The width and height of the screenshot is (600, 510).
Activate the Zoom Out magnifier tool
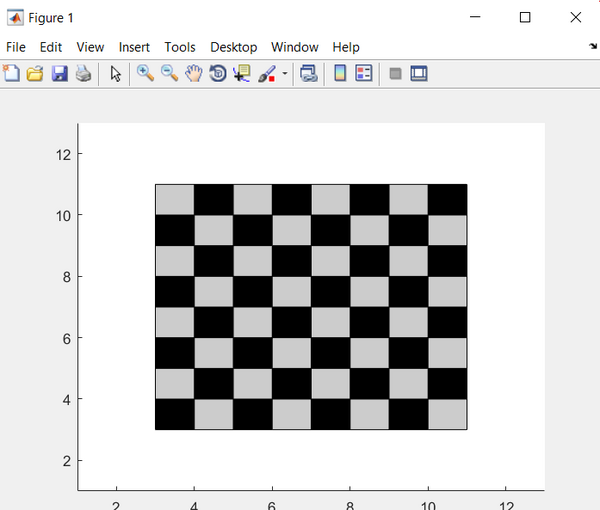(x=170, y=73)
